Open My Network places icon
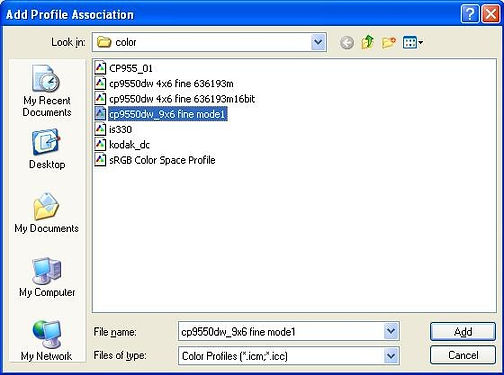 point(47,341)
